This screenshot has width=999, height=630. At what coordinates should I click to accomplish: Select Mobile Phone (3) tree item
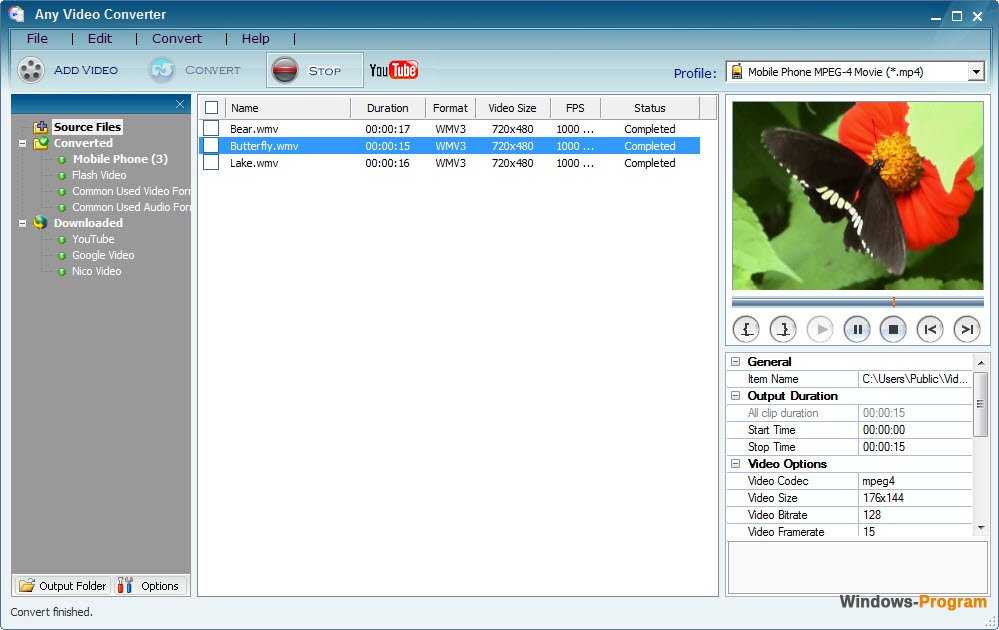click(x=120, y=159)
